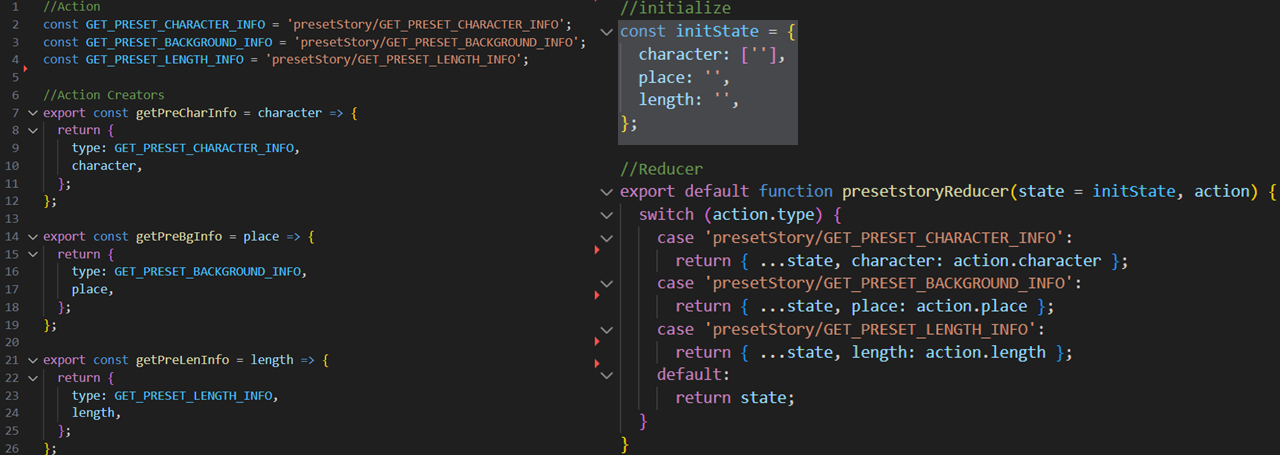Click the character: [''] line in initState

coord(712,54)
